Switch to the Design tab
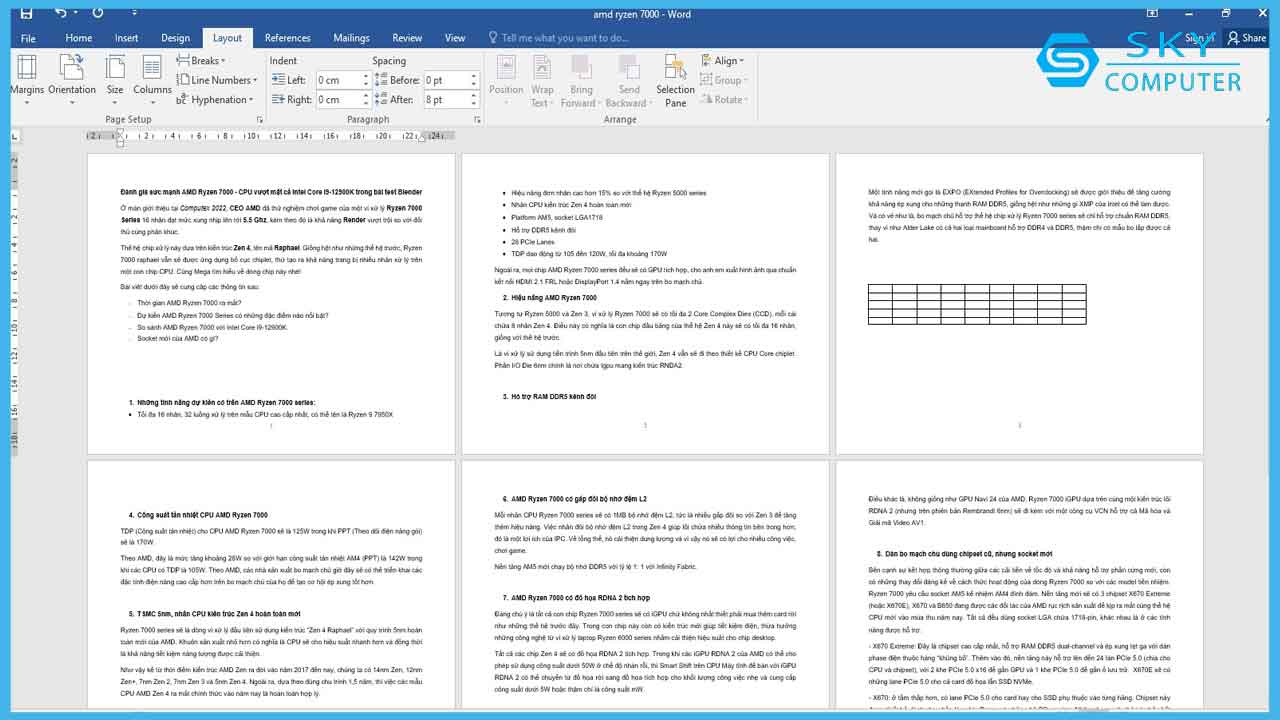This screenshot has height=720, width=1280. pos(175,38)
